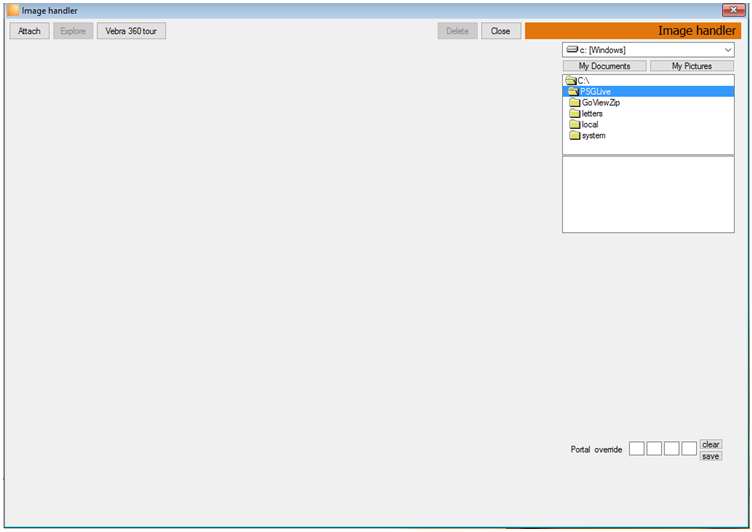Expand the c: [Windows] drive dropdown arrow
The width and height of the screenshot is (752, 532).
tap(728, 50)
